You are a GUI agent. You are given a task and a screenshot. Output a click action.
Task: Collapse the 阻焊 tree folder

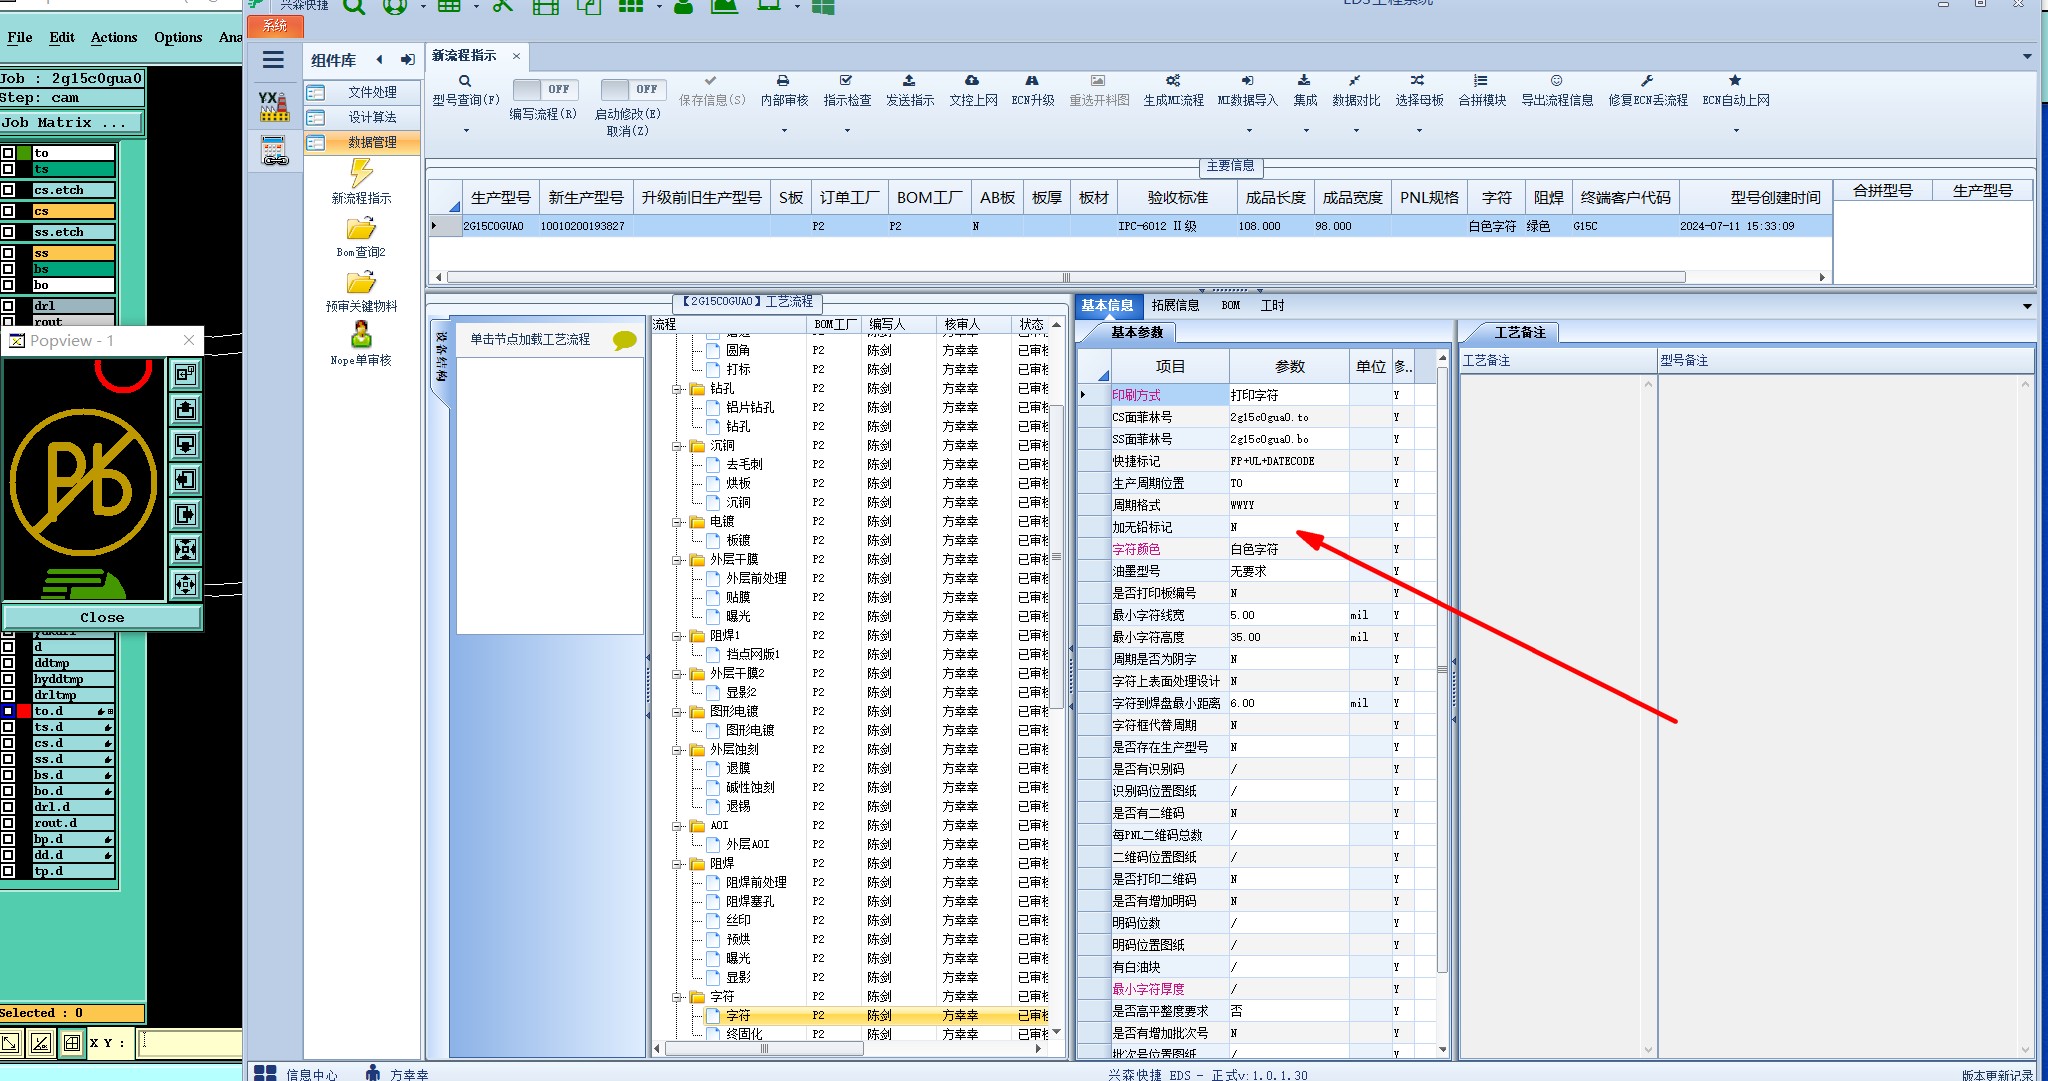click(677, 864)
